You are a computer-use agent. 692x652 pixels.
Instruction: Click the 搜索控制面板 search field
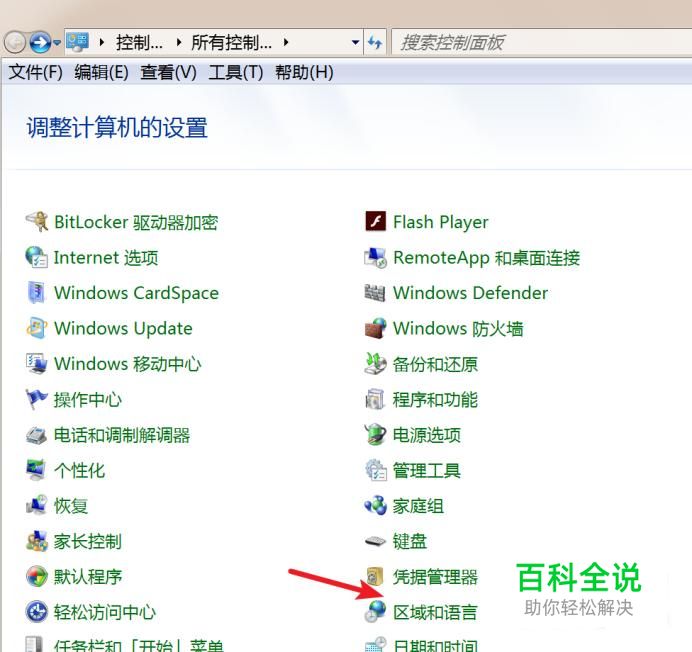pos(542,42)
